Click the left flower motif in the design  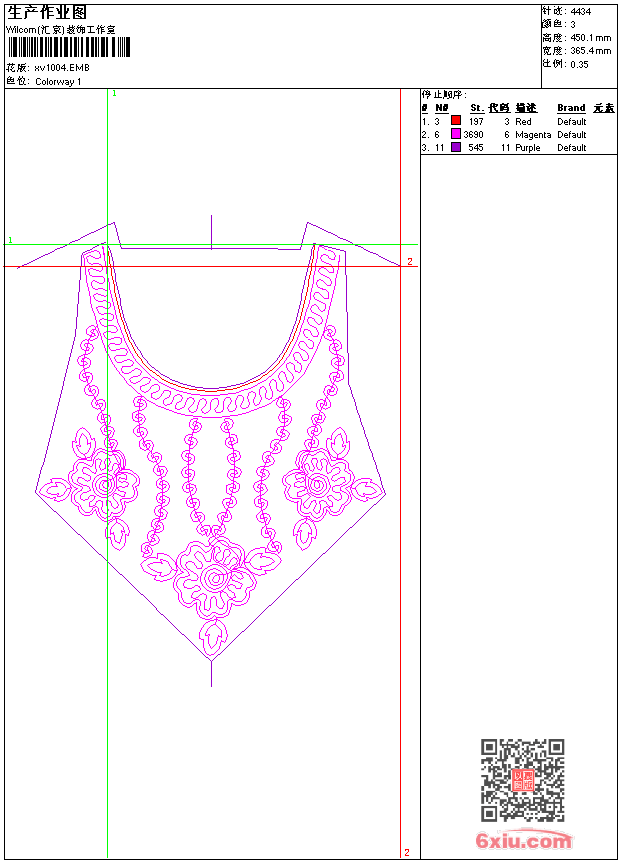click(104, 485)
